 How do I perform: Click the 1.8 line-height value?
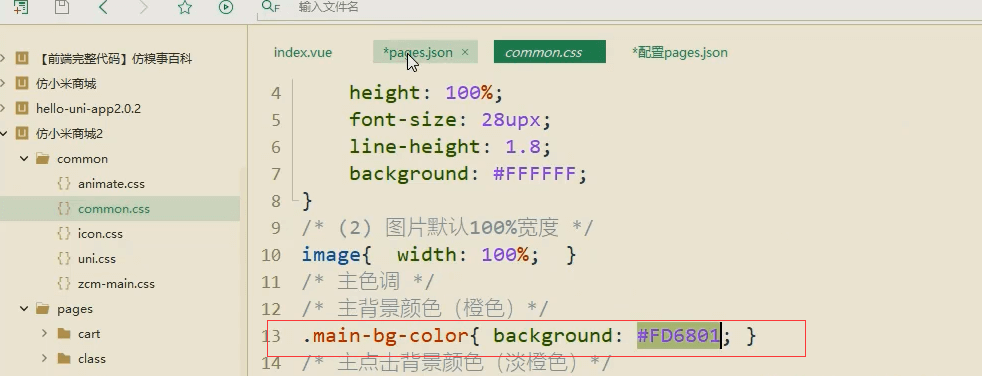click(523, 146)
